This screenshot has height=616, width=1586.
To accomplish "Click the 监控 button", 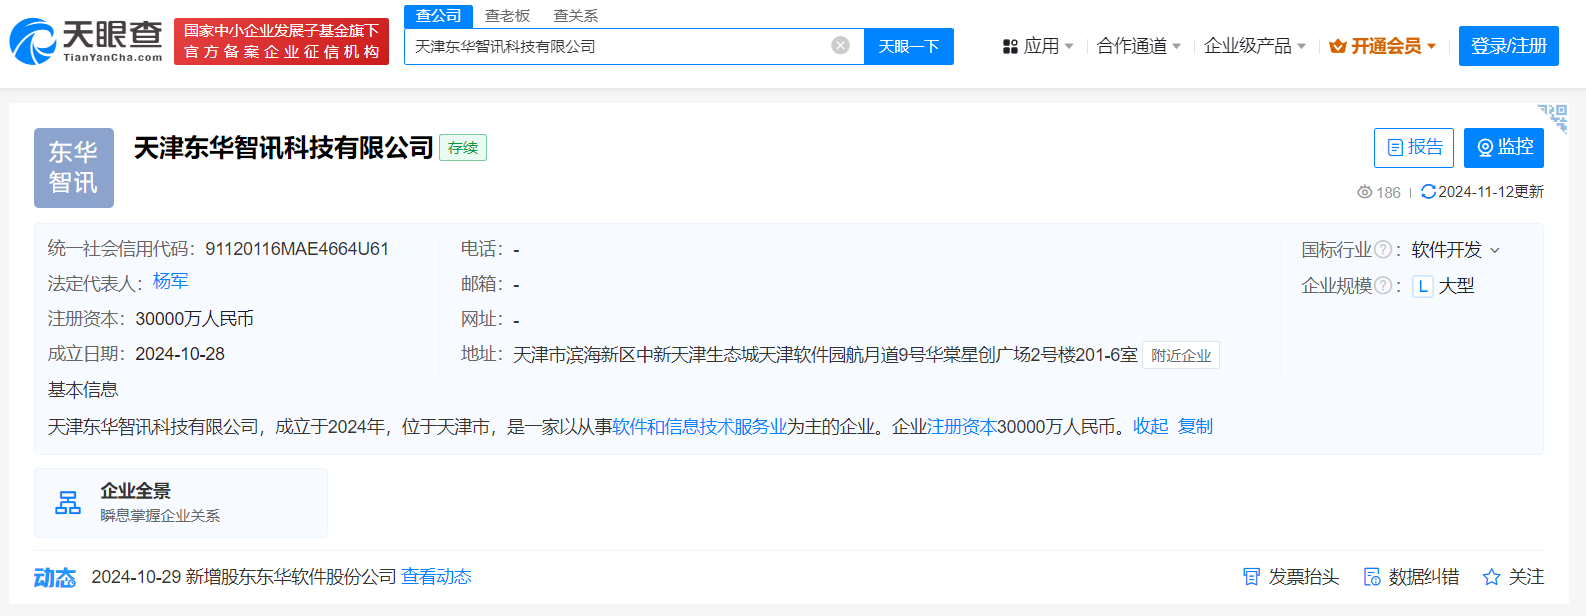I will 1504,148.
